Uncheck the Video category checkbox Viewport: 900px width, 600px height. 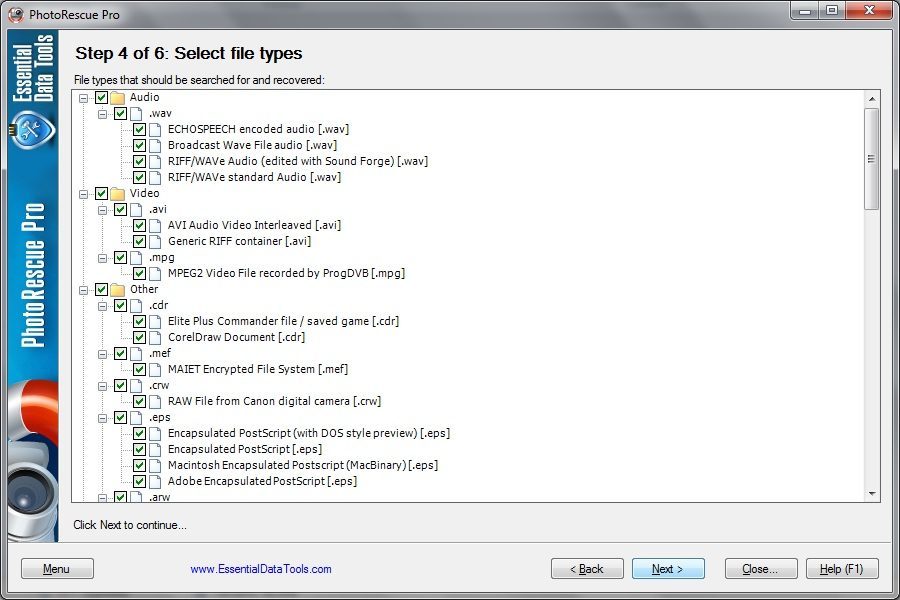point(102,193)
